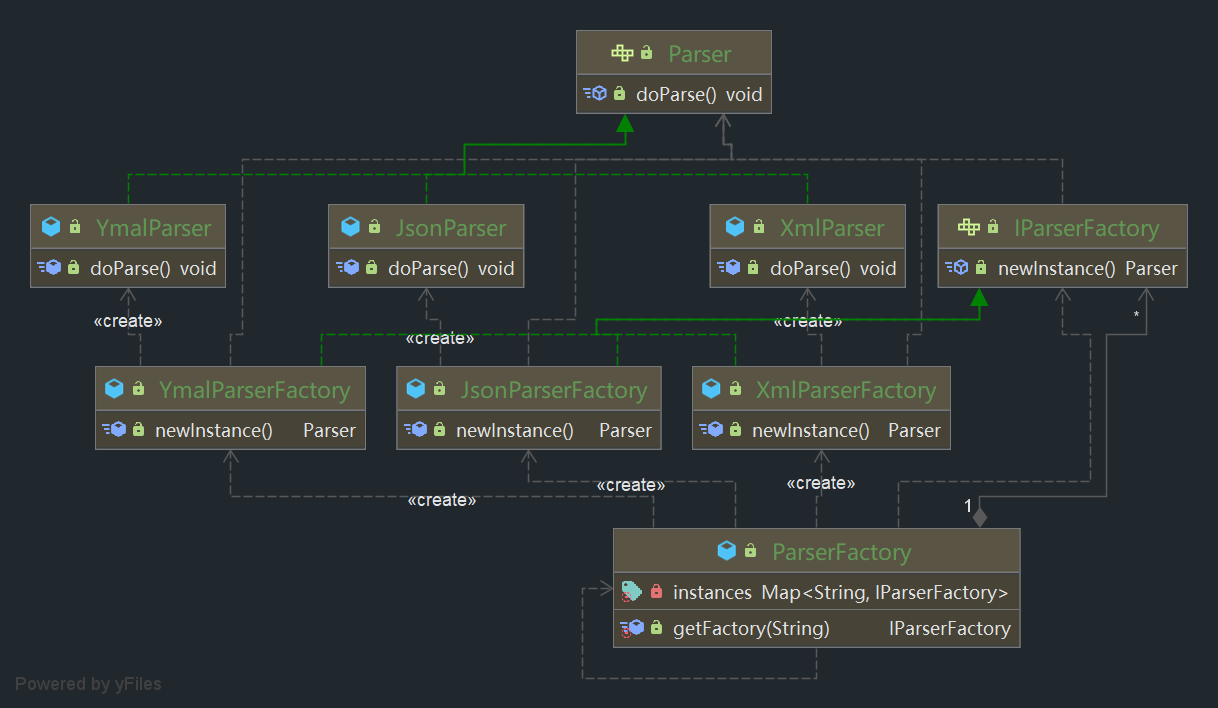
Task: Click the JsonParser class icon
Action: pyautogui.click(x=350, y=228)
